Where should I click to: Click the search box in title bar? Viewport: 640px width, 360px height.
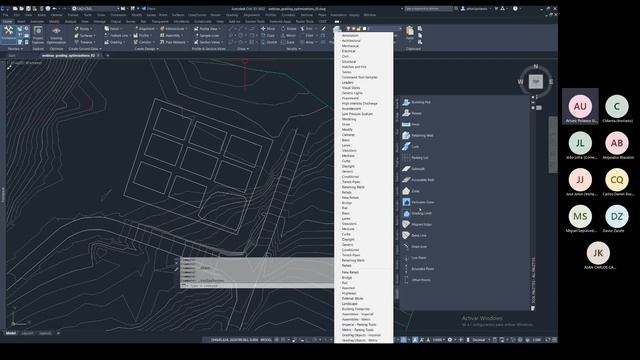click(x=429, y=8)
